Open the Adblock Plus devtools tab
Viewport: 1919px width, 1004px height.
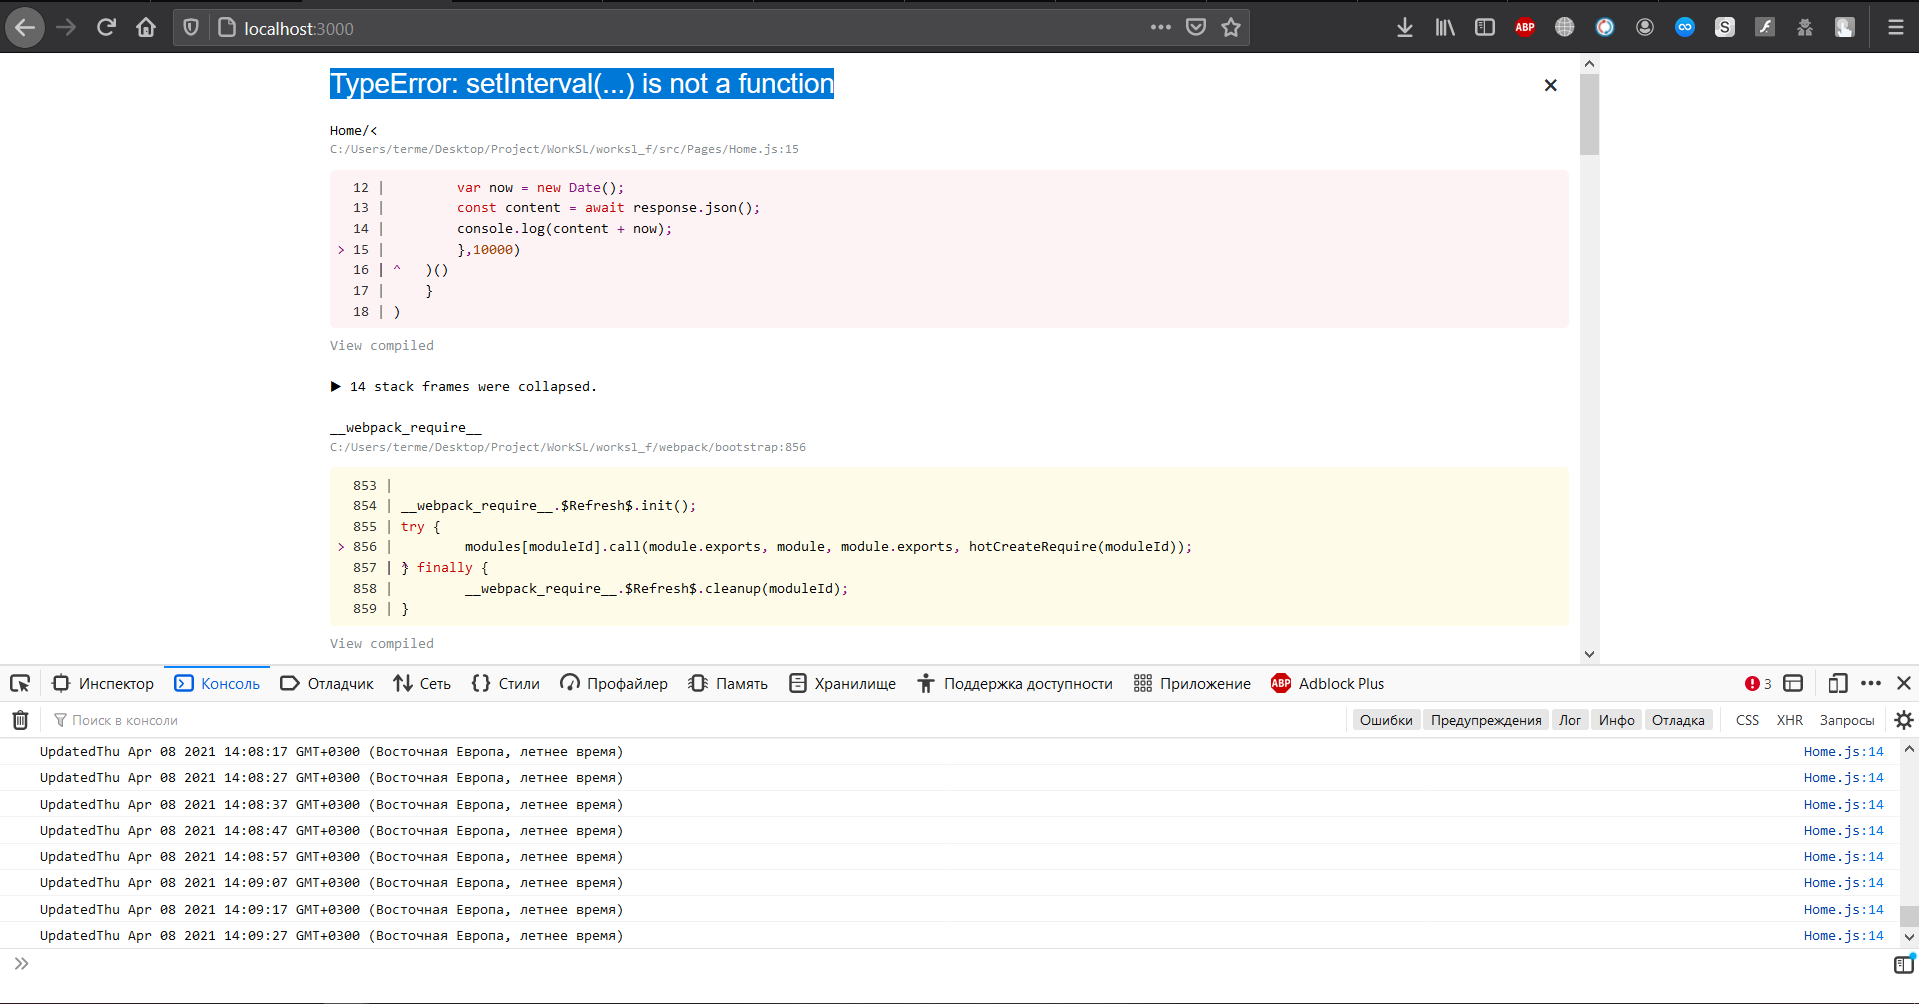pyautogui.click(x=1328, y=684)
